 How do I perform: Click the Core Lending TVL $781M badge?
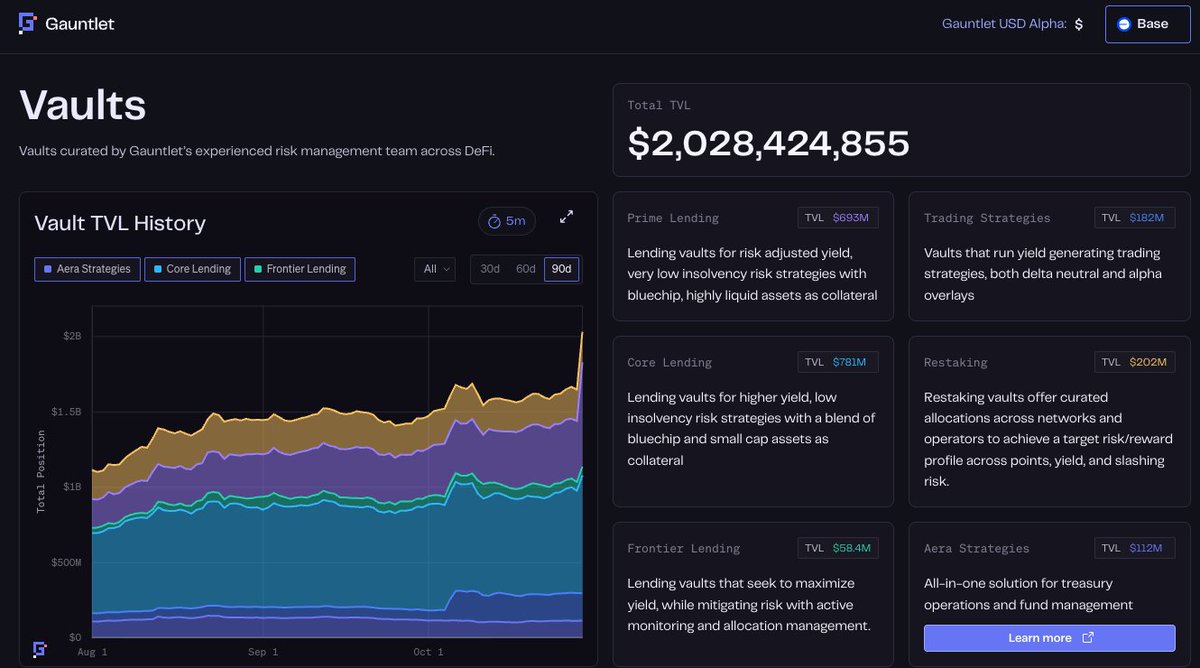pos(838,362)
